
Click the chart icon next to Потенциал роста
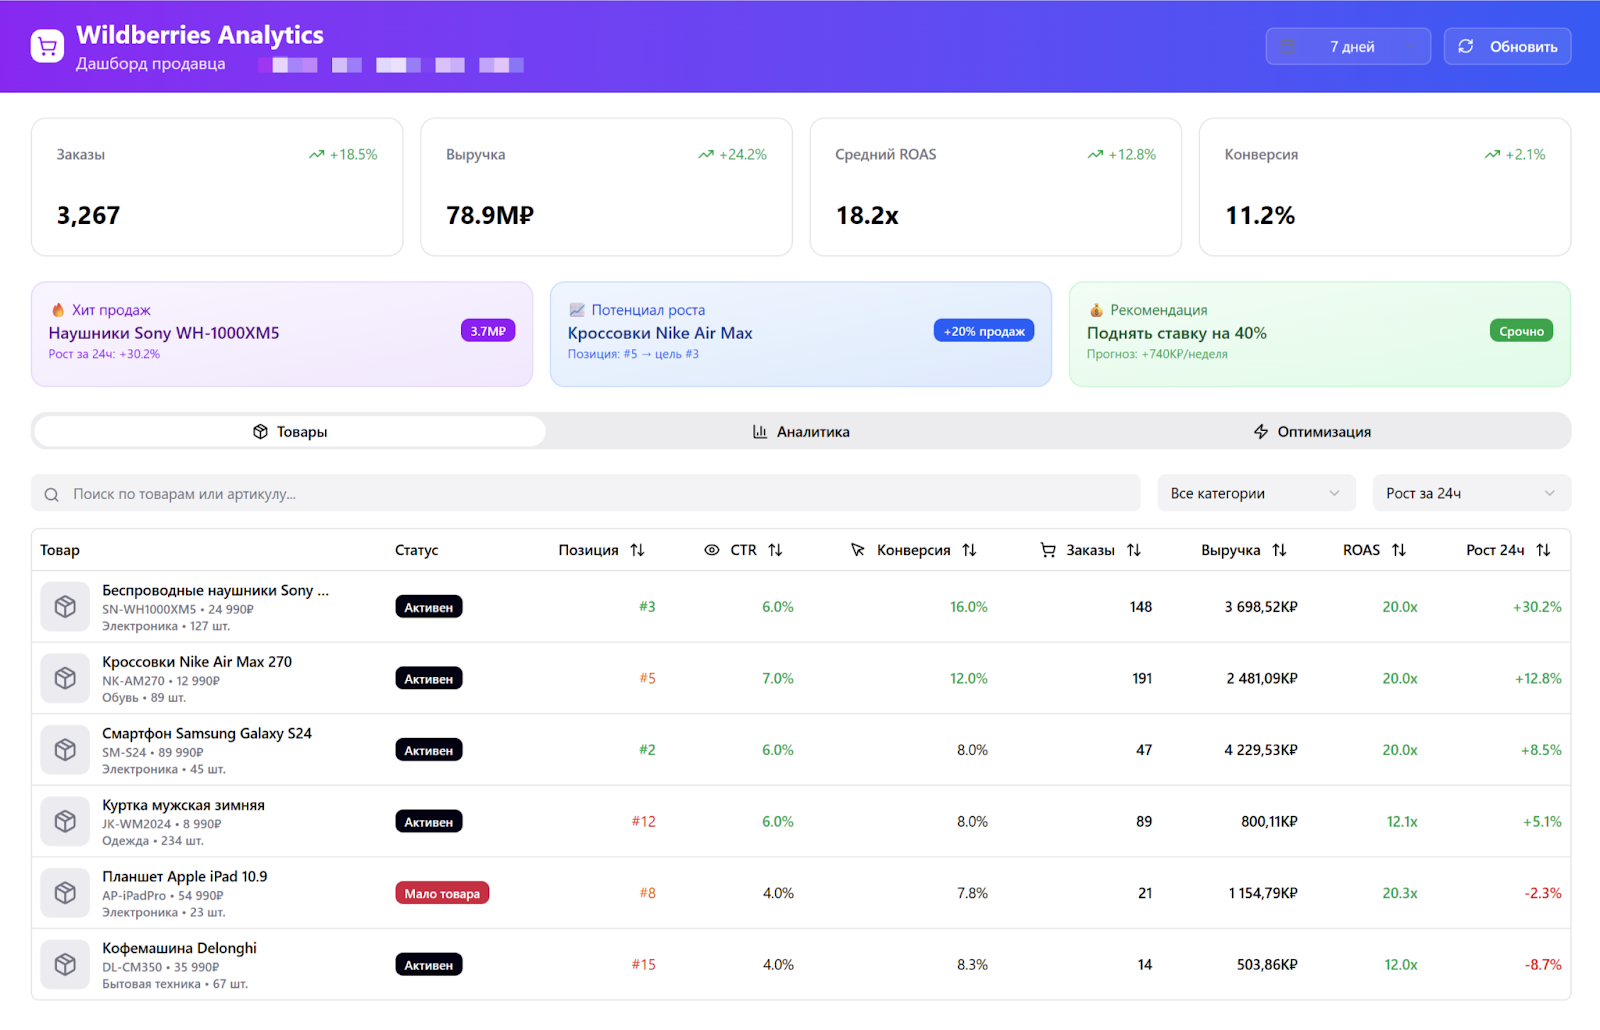click(577, 310)
